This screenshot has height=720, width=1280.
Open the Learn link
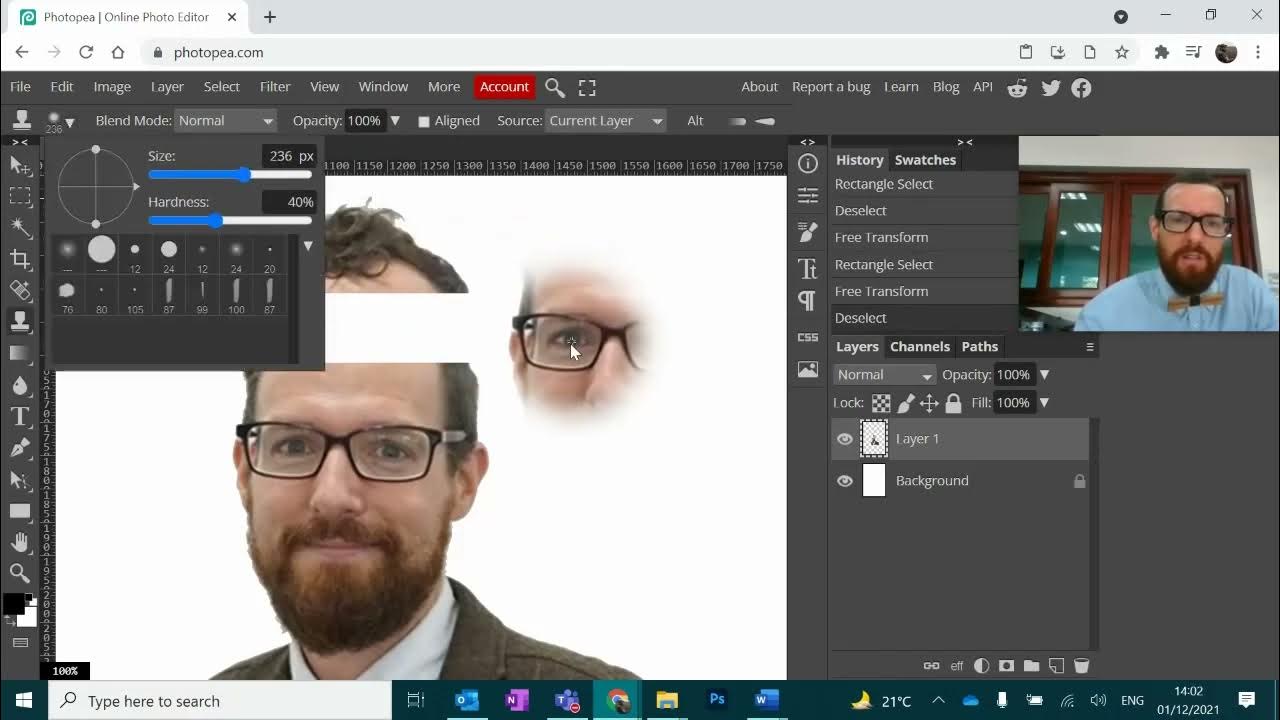pos(901,87)
